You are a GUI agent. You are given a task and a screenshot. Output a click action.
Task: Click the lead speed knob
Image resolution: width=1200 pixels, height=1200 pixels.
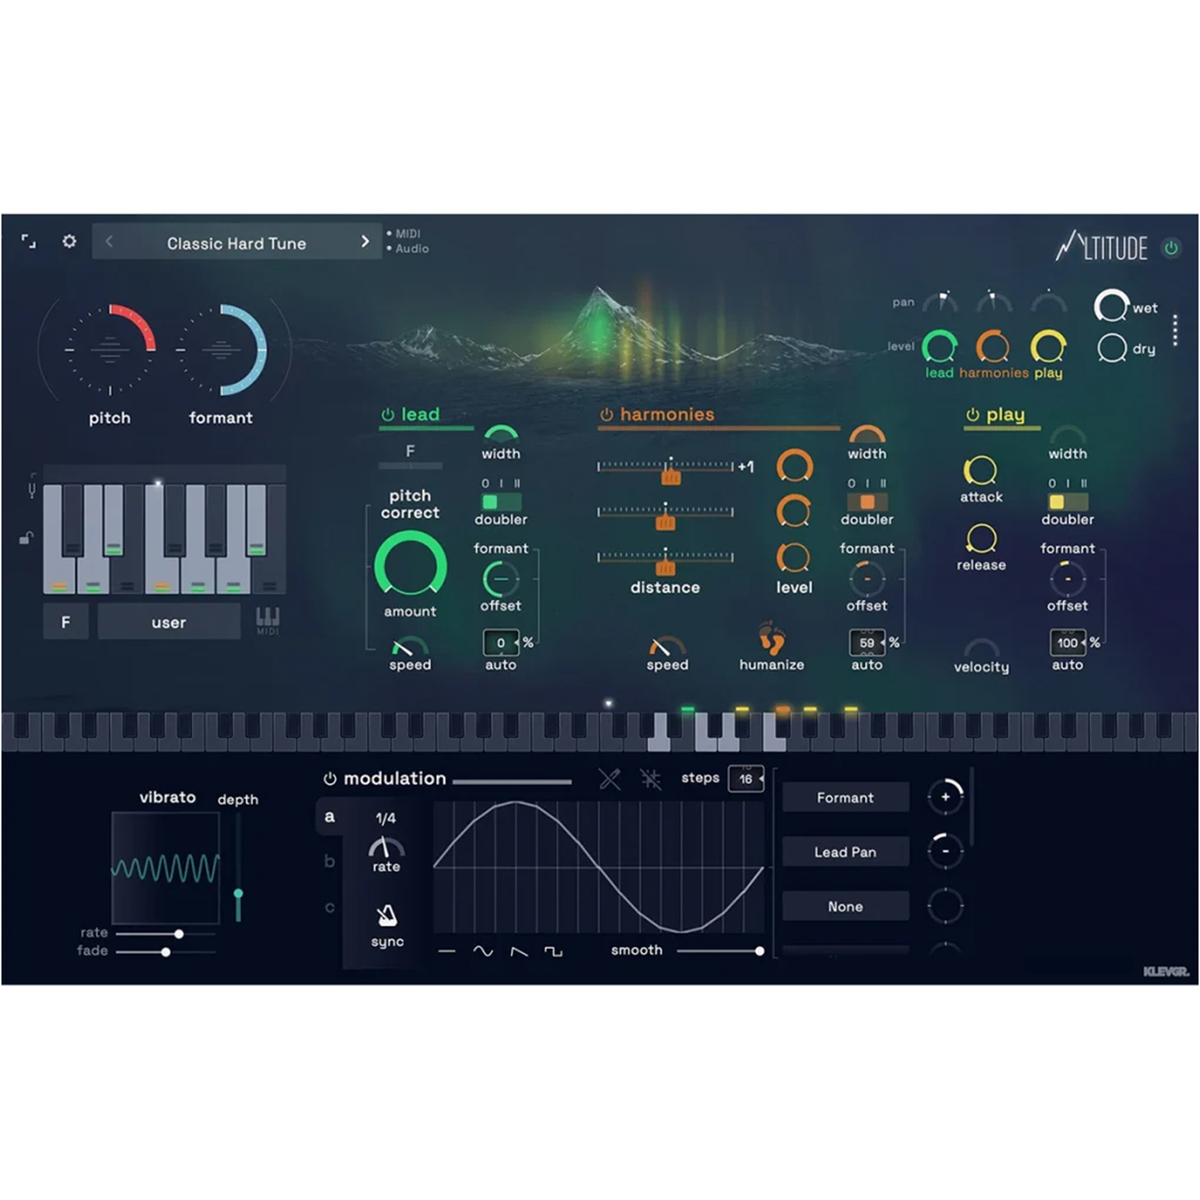[x=410, y=646]
